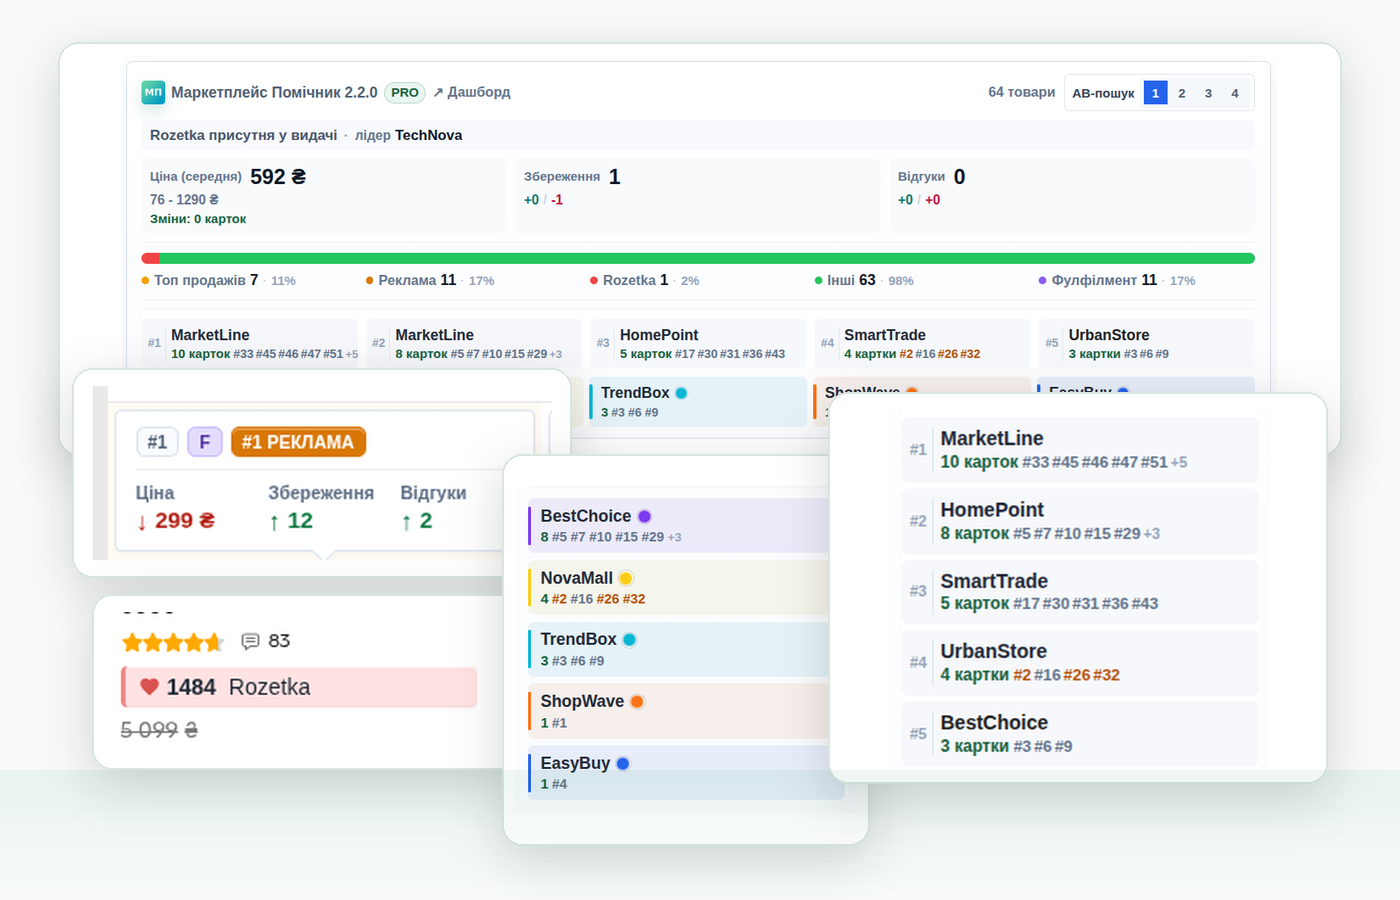1400x900 pixels.
Task: Click the Зміни: 0 карток text
Action: click(198, 219)
